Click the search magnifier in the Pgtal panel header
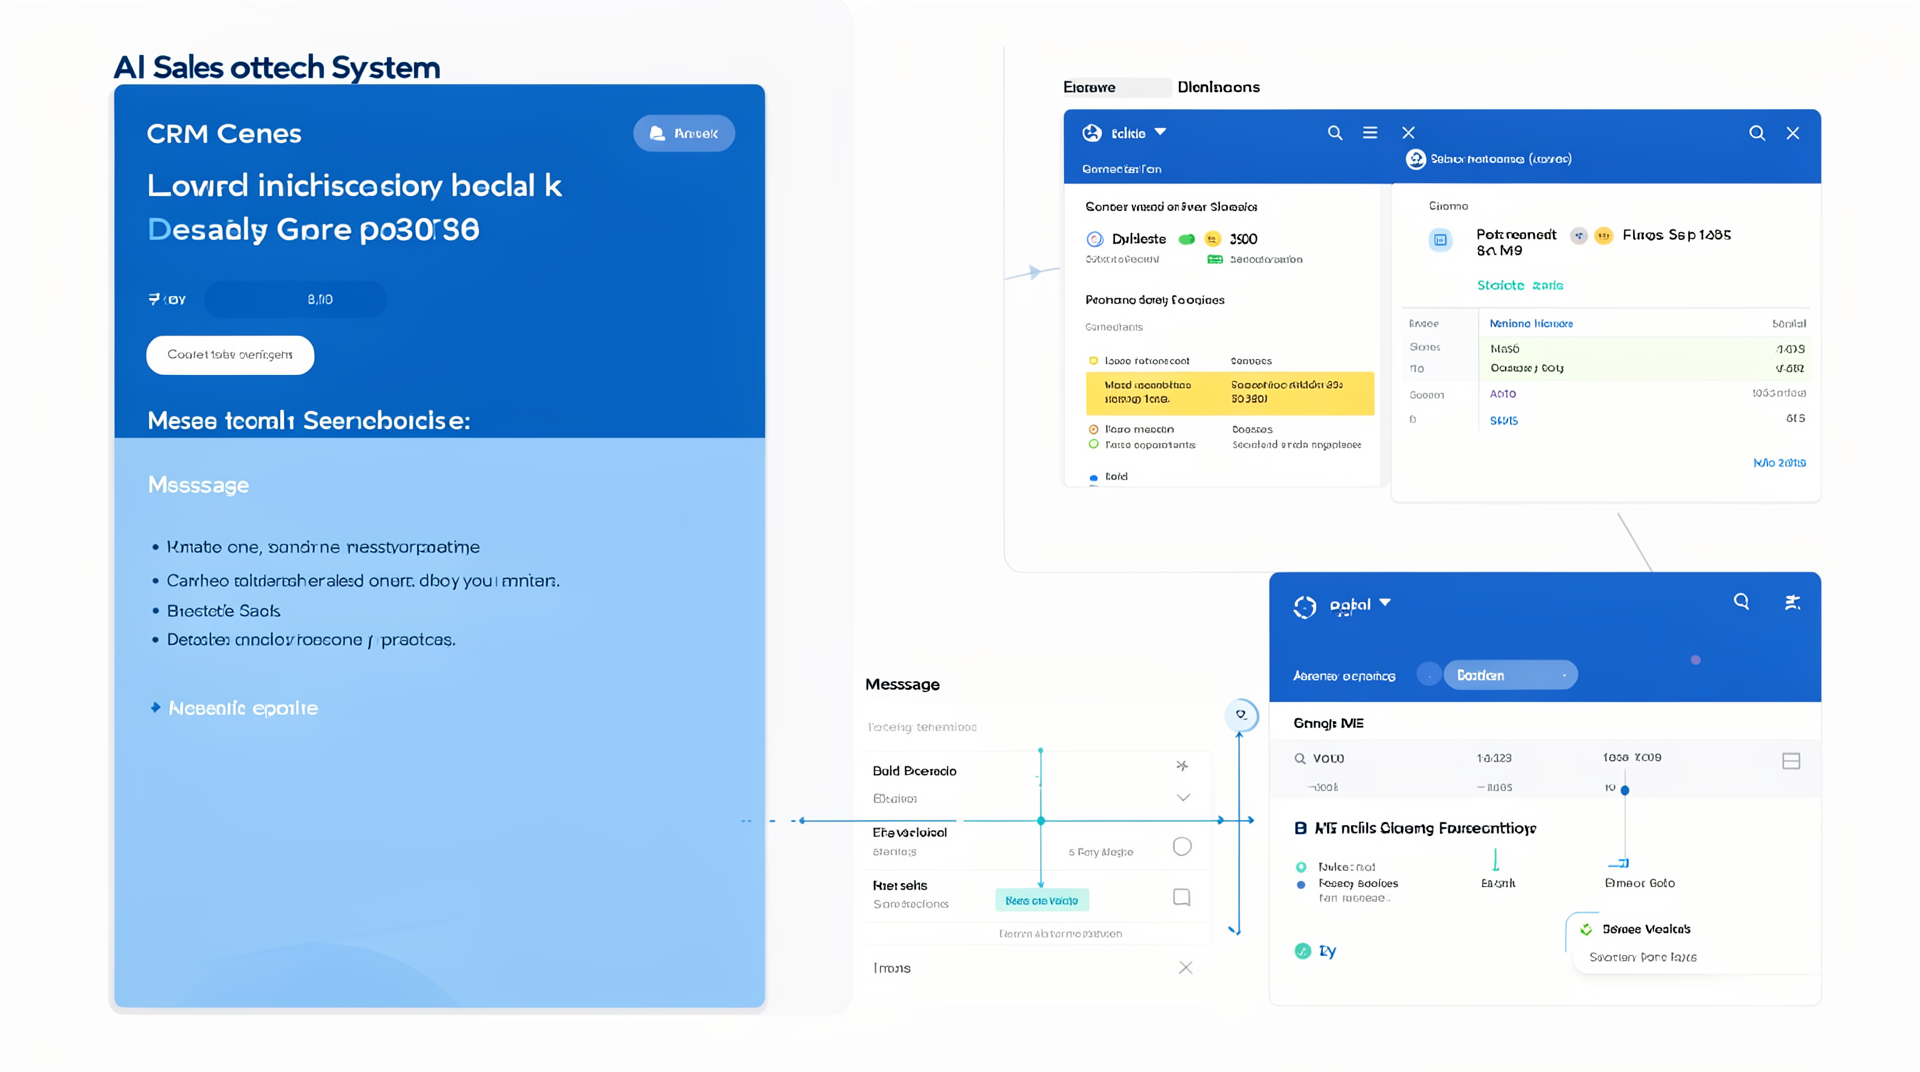1920x1072 pixels. 1741,602
